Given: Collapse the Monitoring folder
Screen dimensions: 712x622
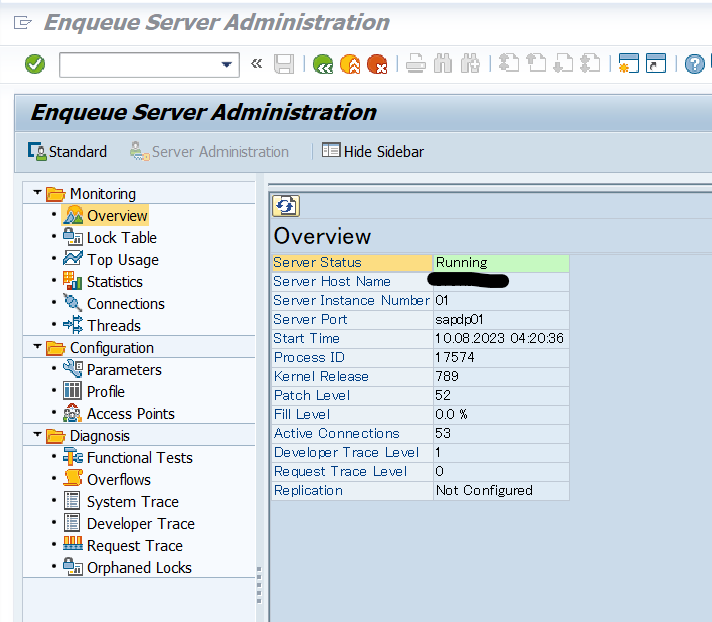Looking at the screenshot, I should coord(38,193).
